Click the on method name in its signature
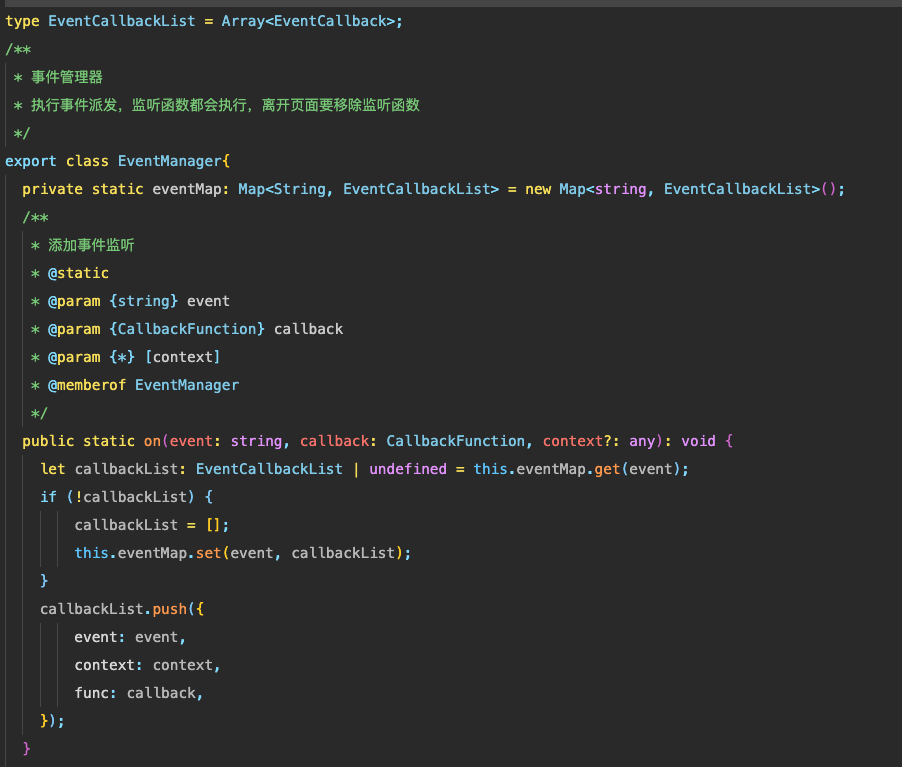Screen dimensions: 902x767 click(152, 441)
